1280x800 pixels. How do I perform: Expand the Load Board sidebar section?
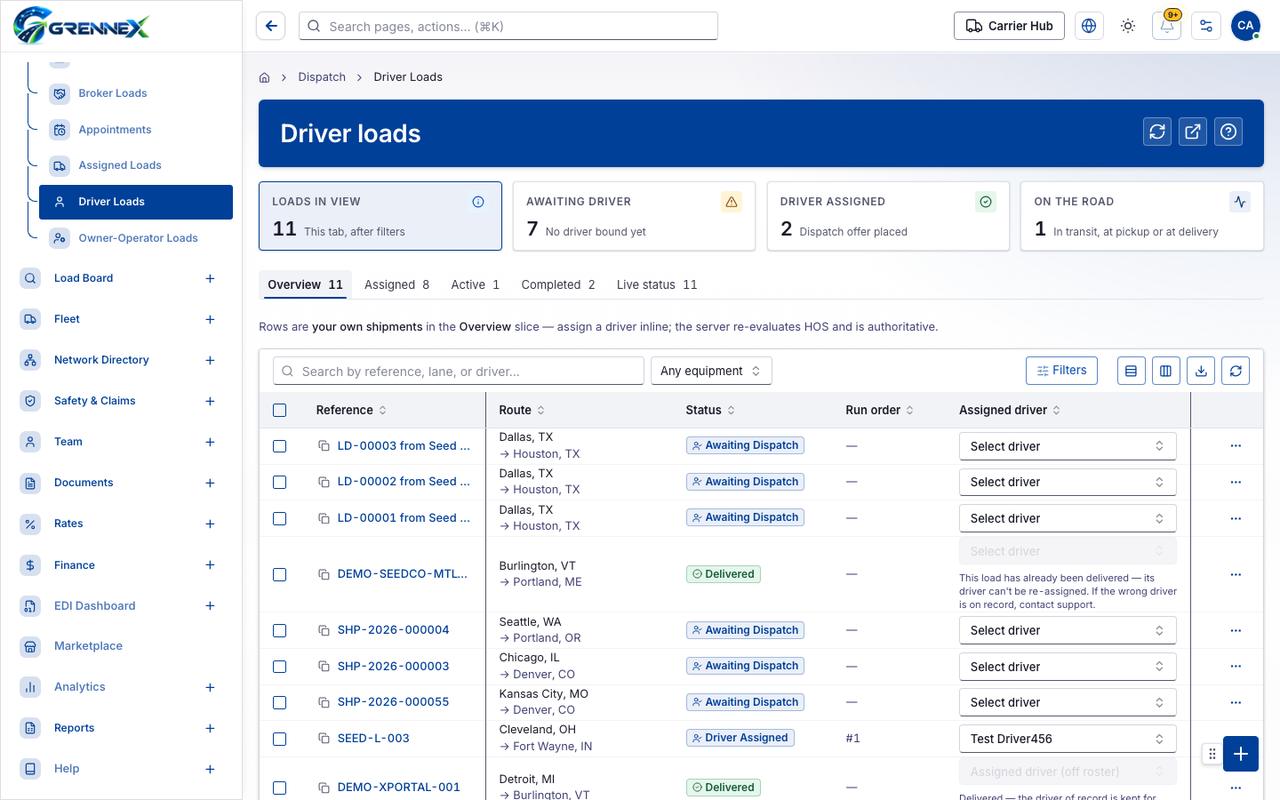point(210,278)
